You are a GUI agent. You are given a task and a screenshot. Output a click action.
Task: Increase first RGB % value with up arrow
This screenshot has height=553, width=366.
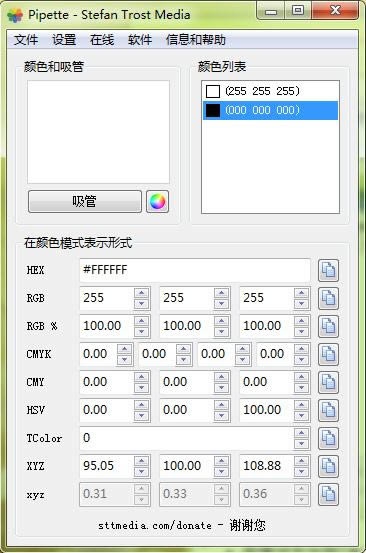141,321
